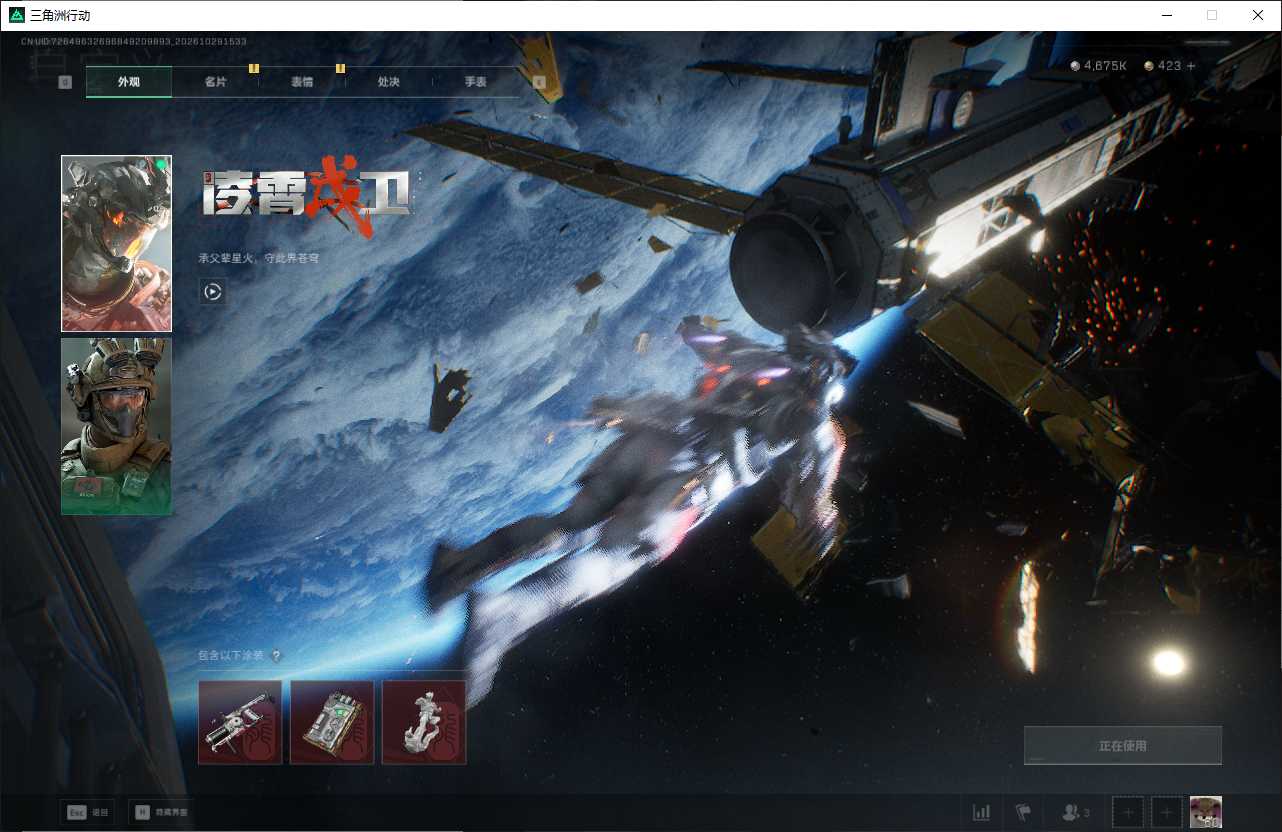The width and height of the screenshot is (1282, 832).
Task: Click the previous tab key hint icon
Action: point(65,82)
